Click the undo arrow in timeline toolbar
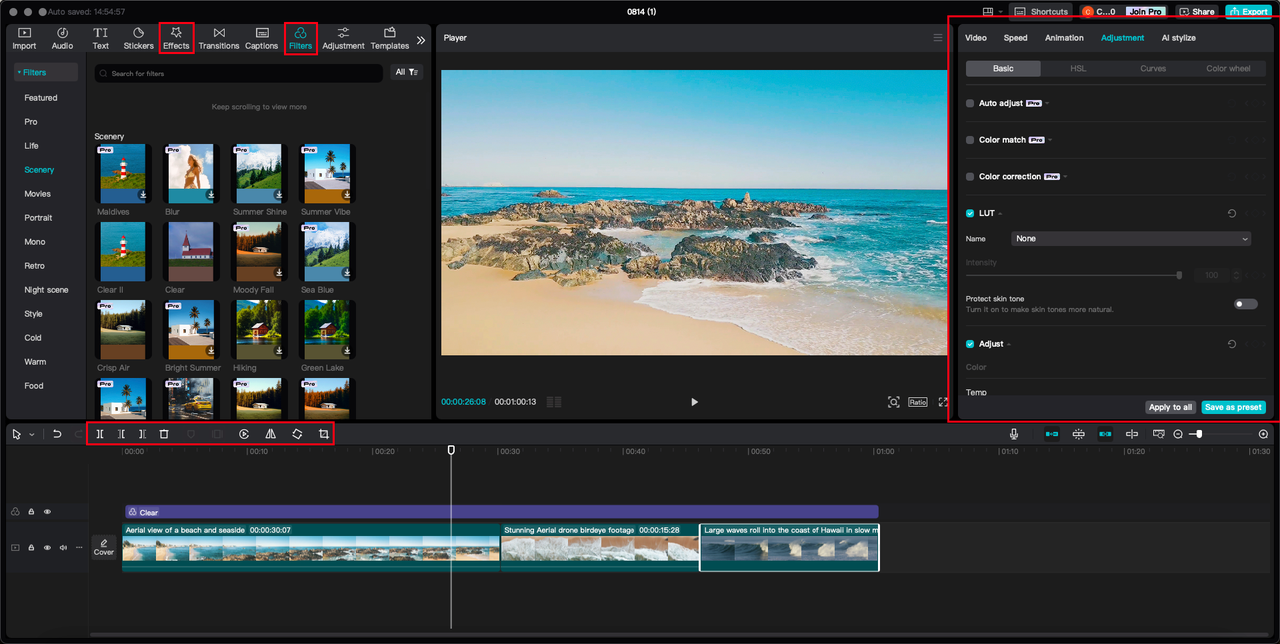Screen dimensions: 1280x644 57,434
